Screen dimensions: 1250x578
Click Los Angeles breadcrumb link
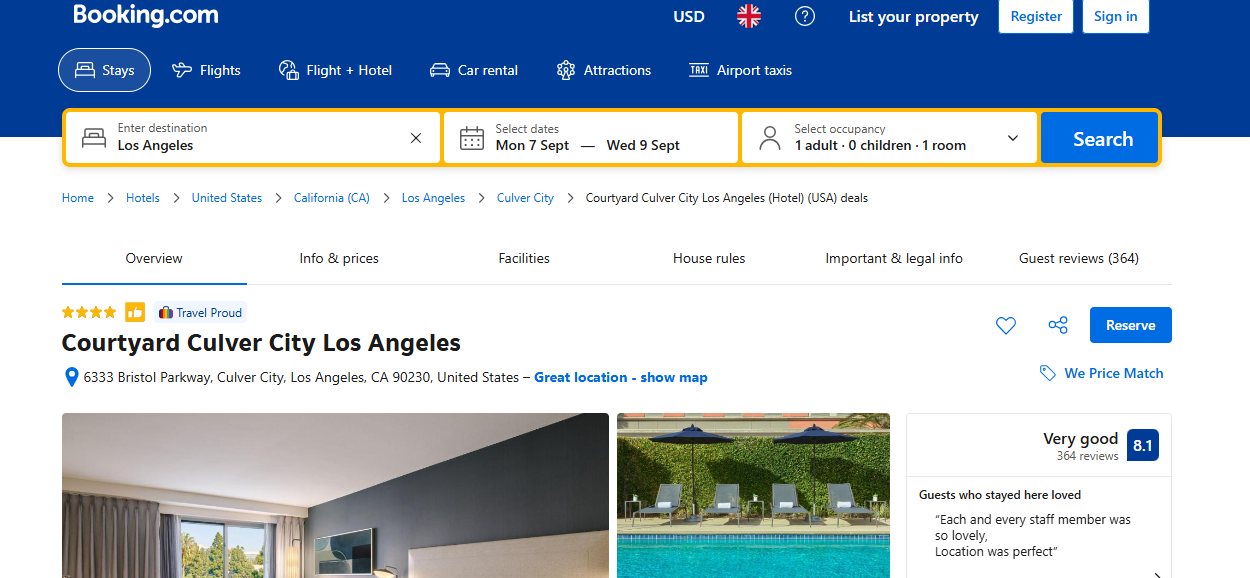433,198
